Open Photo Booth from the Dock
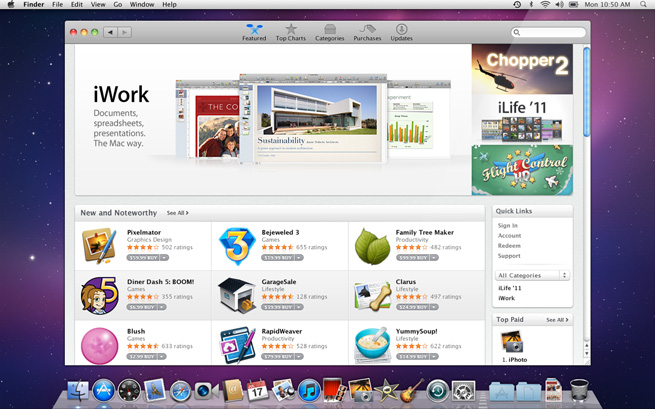Screen dimensions: 655x409 coord(335,390)
